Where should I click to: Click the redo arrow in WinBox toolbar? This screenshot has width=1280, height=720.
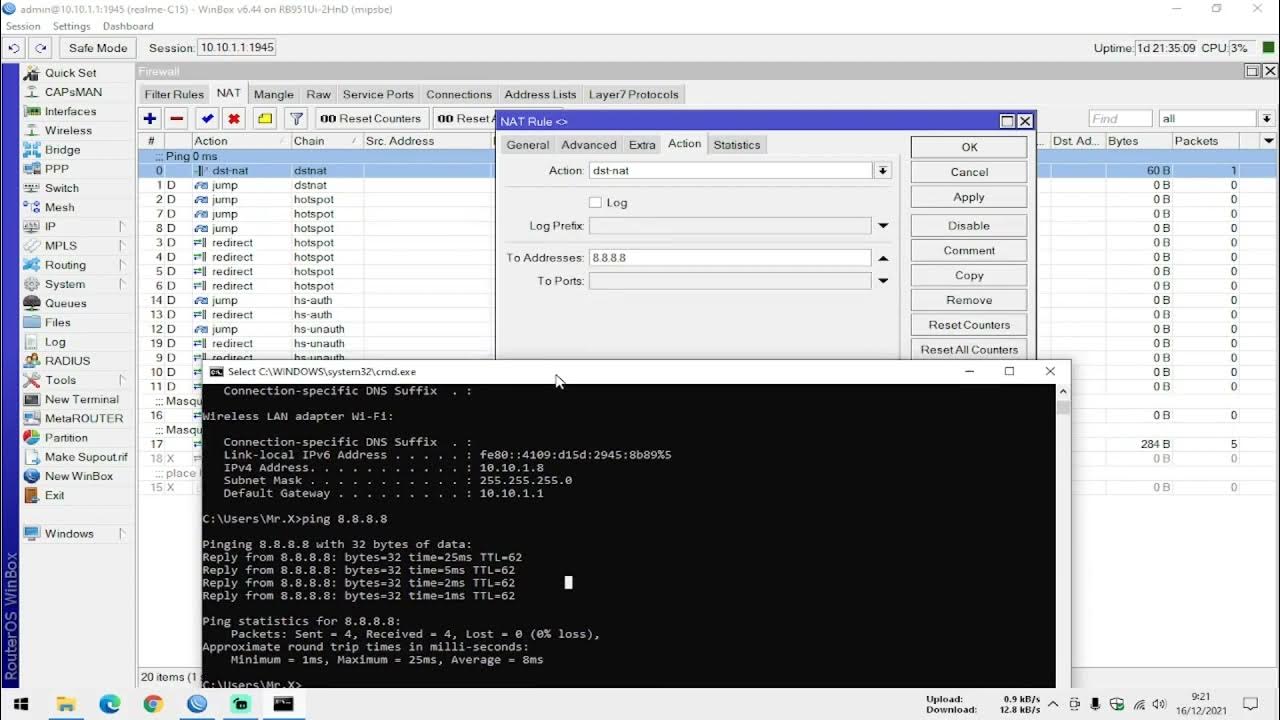point(41,48)
